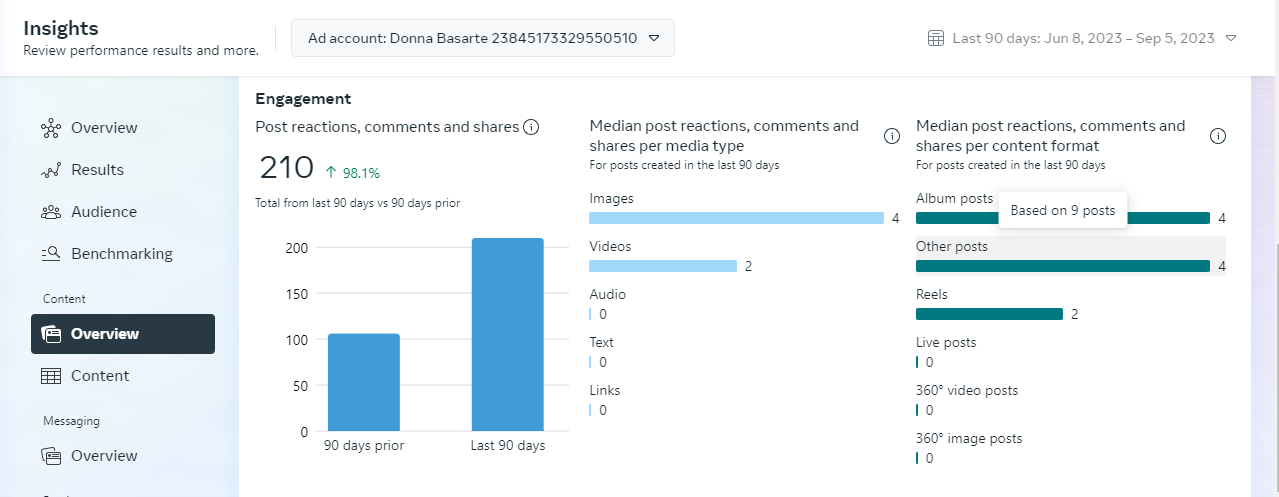Viewport: 1279px width, 497px height.
Task: Click the Content table grid icon
Action: click(x=51, y=376)
